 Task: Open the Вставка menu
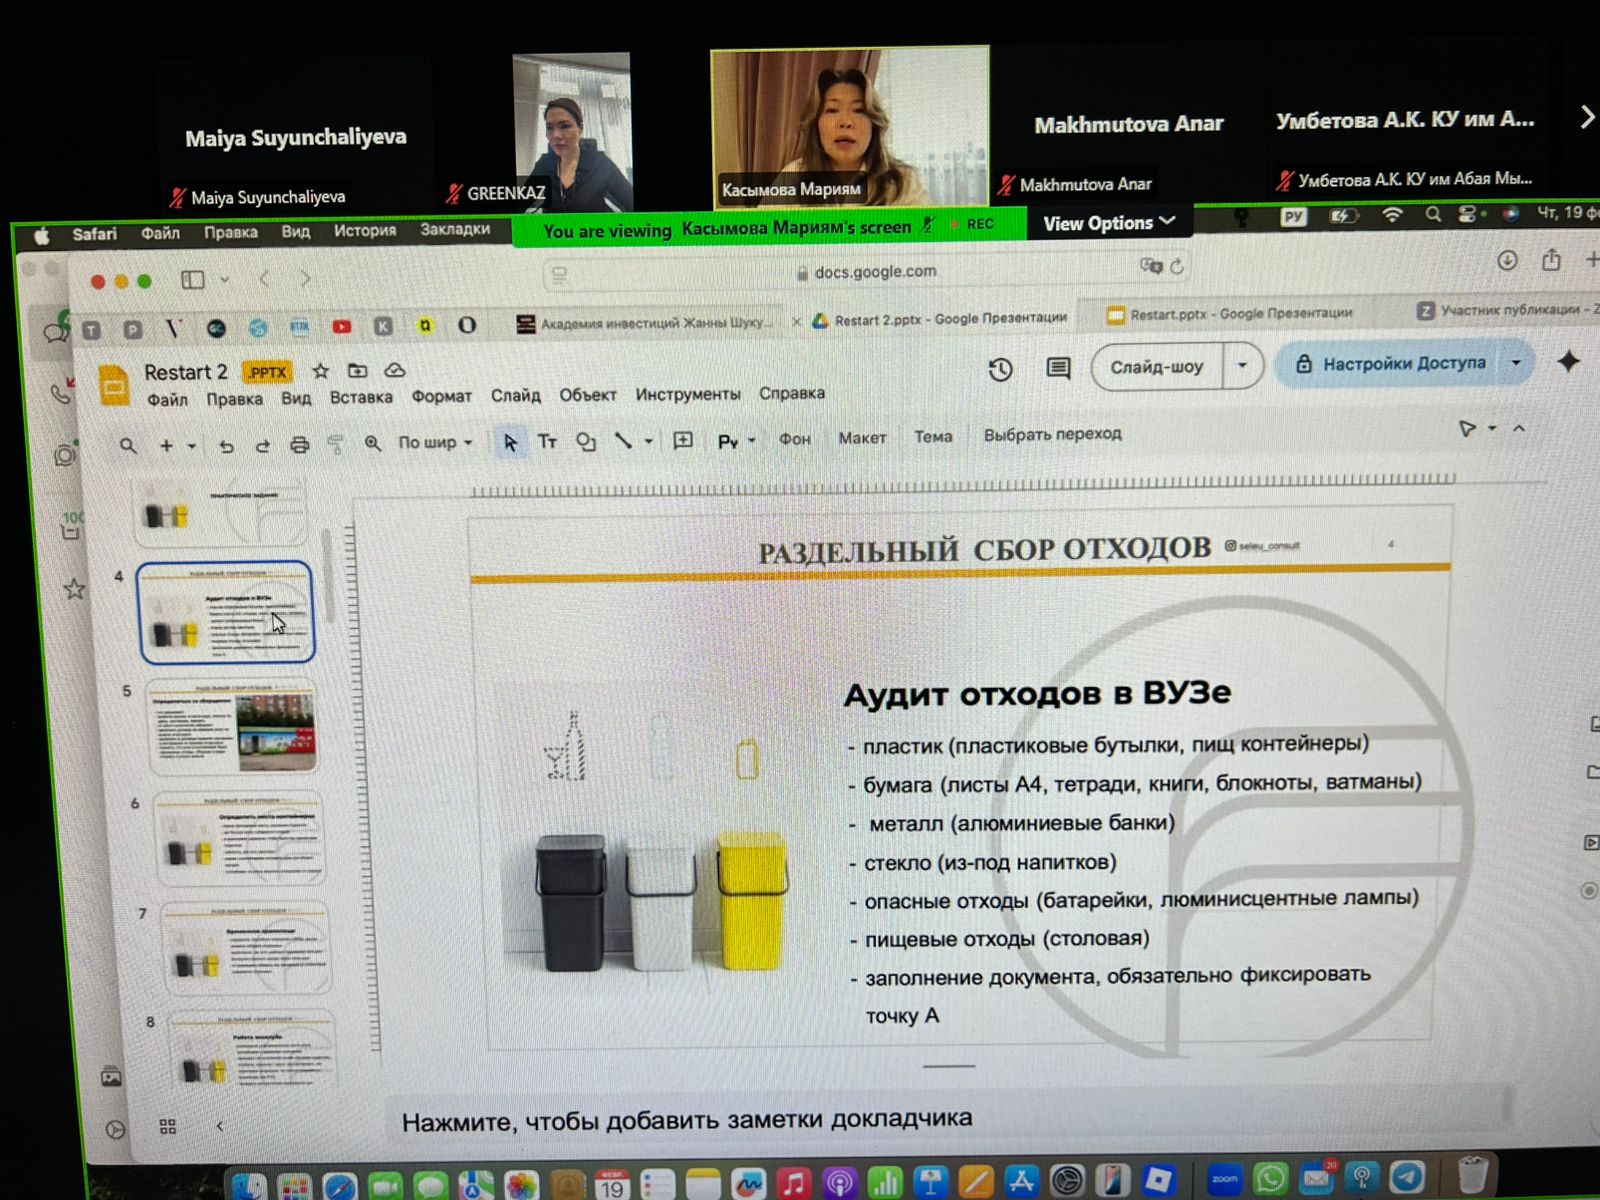[x=361, y=397]
